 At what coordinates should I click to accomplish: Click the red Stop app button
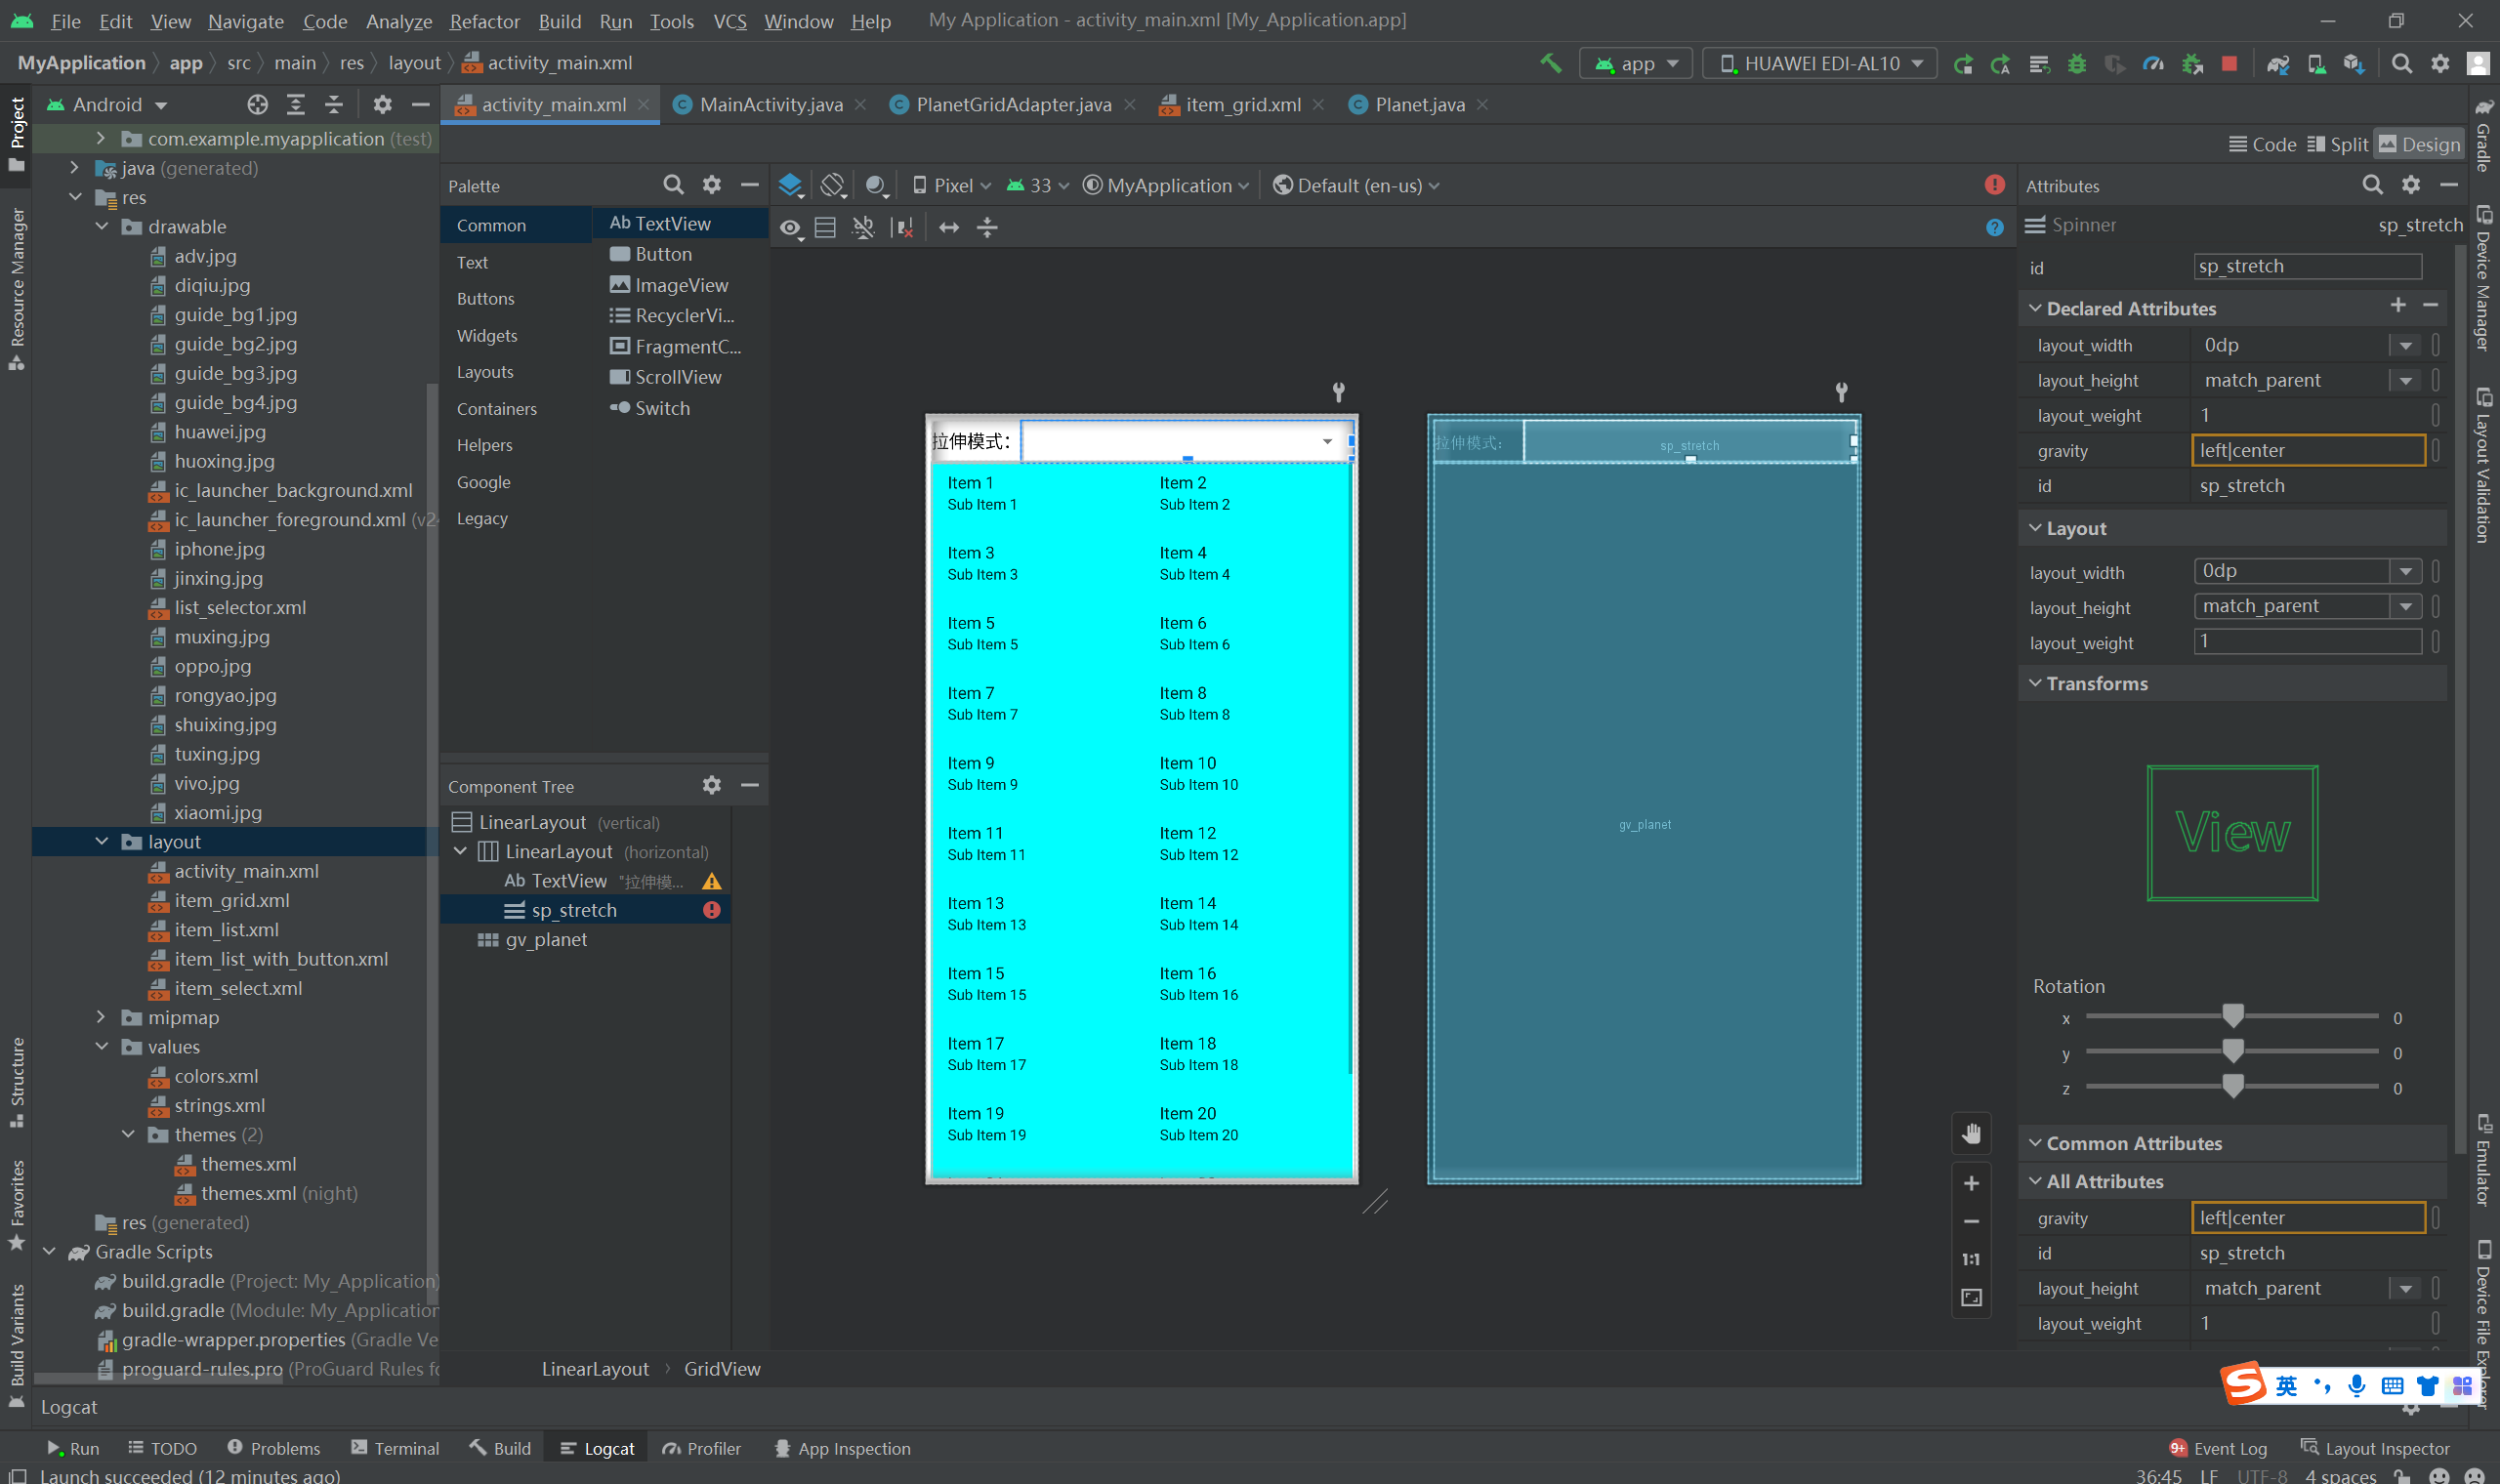tap(2229, 64)
